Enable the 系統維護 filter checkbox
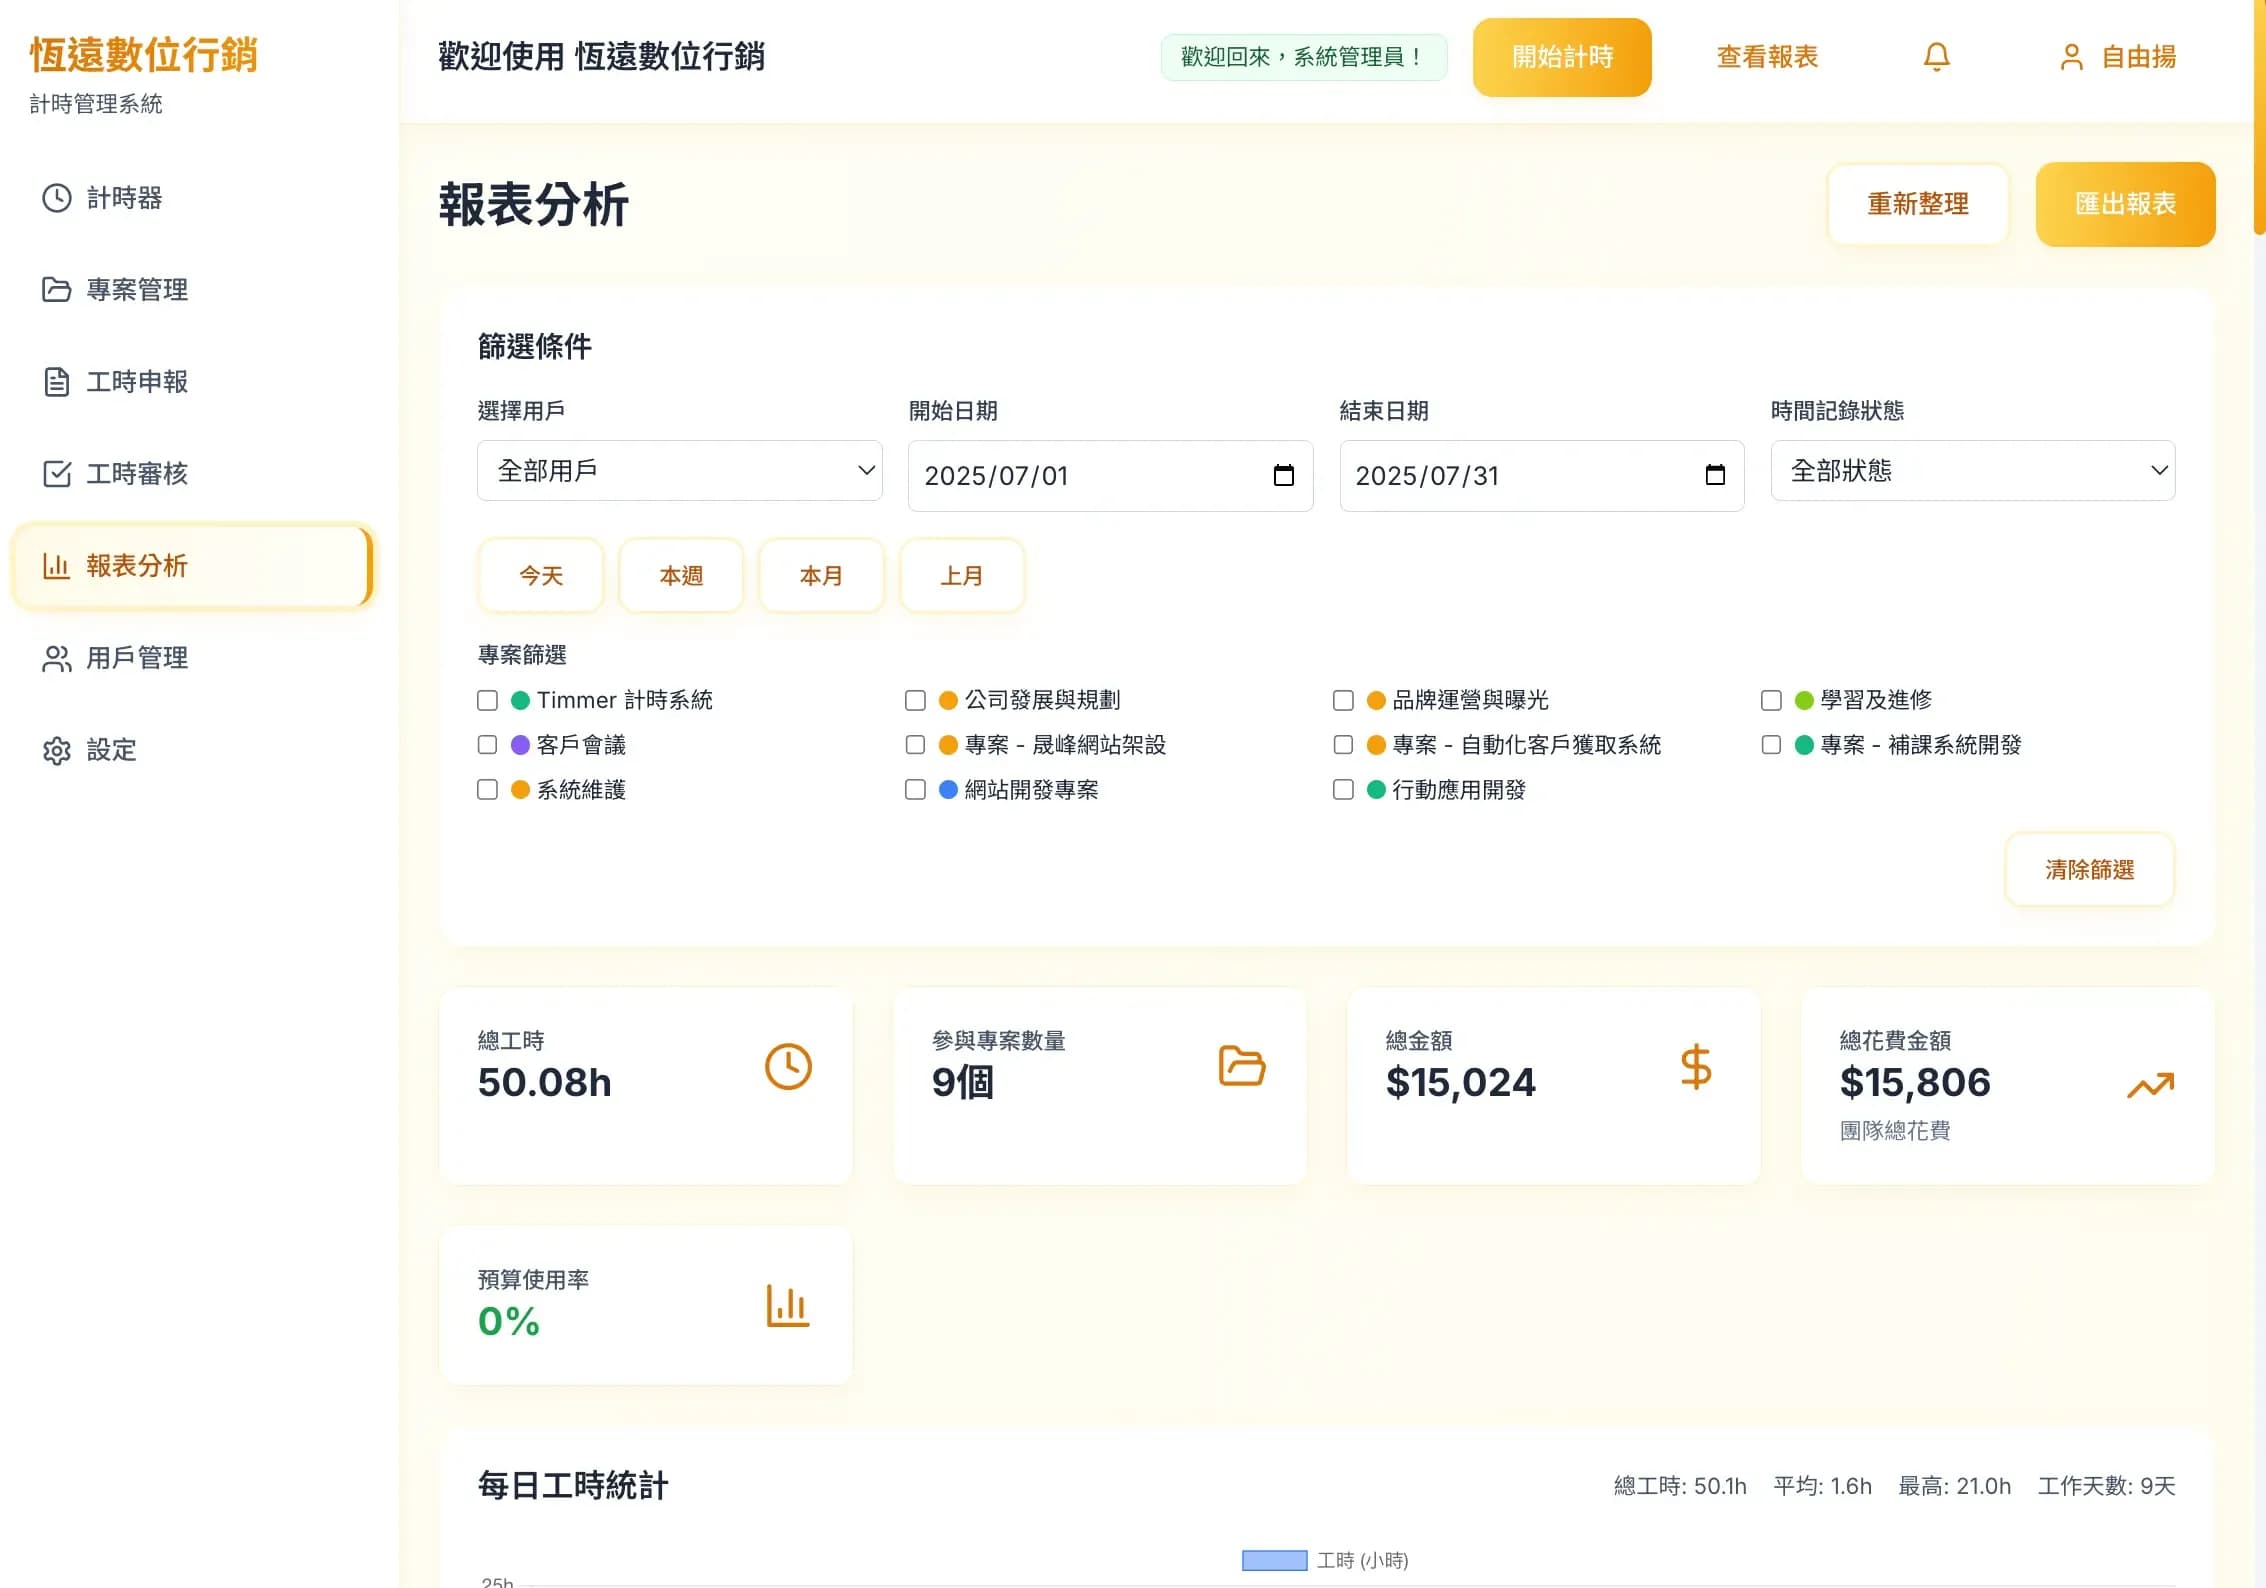 [x=488, y=789]
